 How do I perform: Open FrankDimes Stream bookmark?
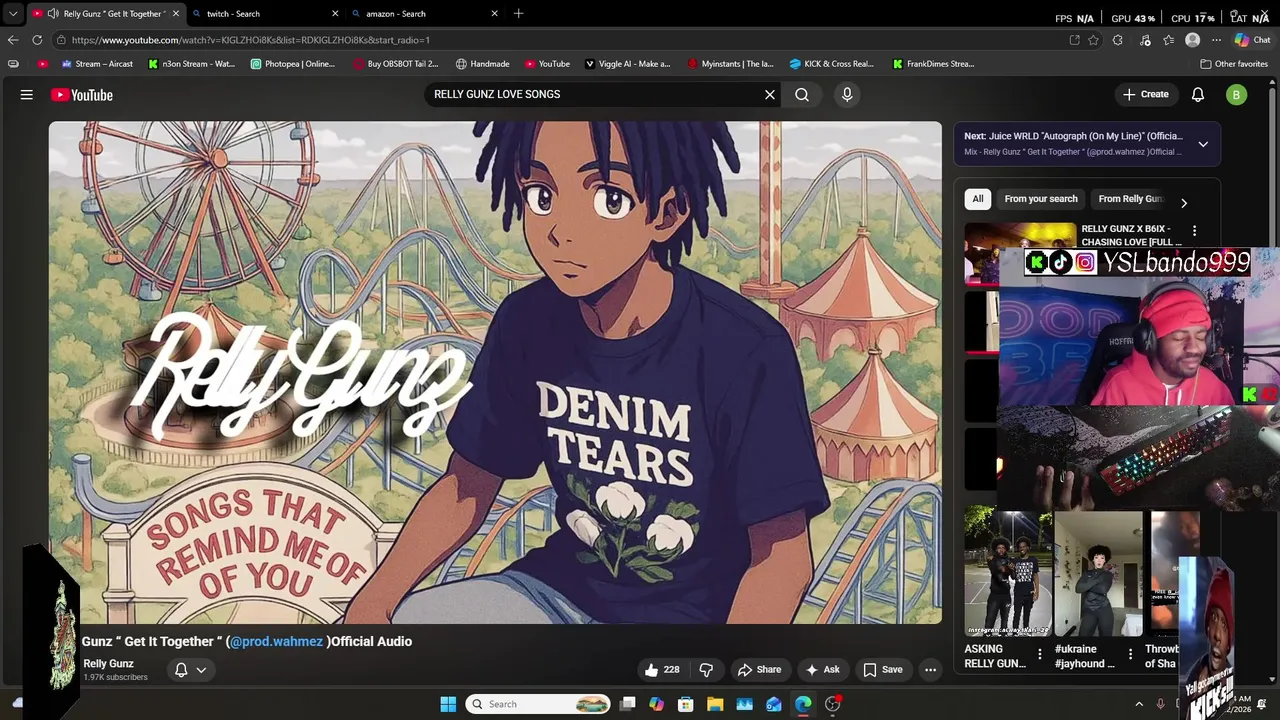[933, 64]
